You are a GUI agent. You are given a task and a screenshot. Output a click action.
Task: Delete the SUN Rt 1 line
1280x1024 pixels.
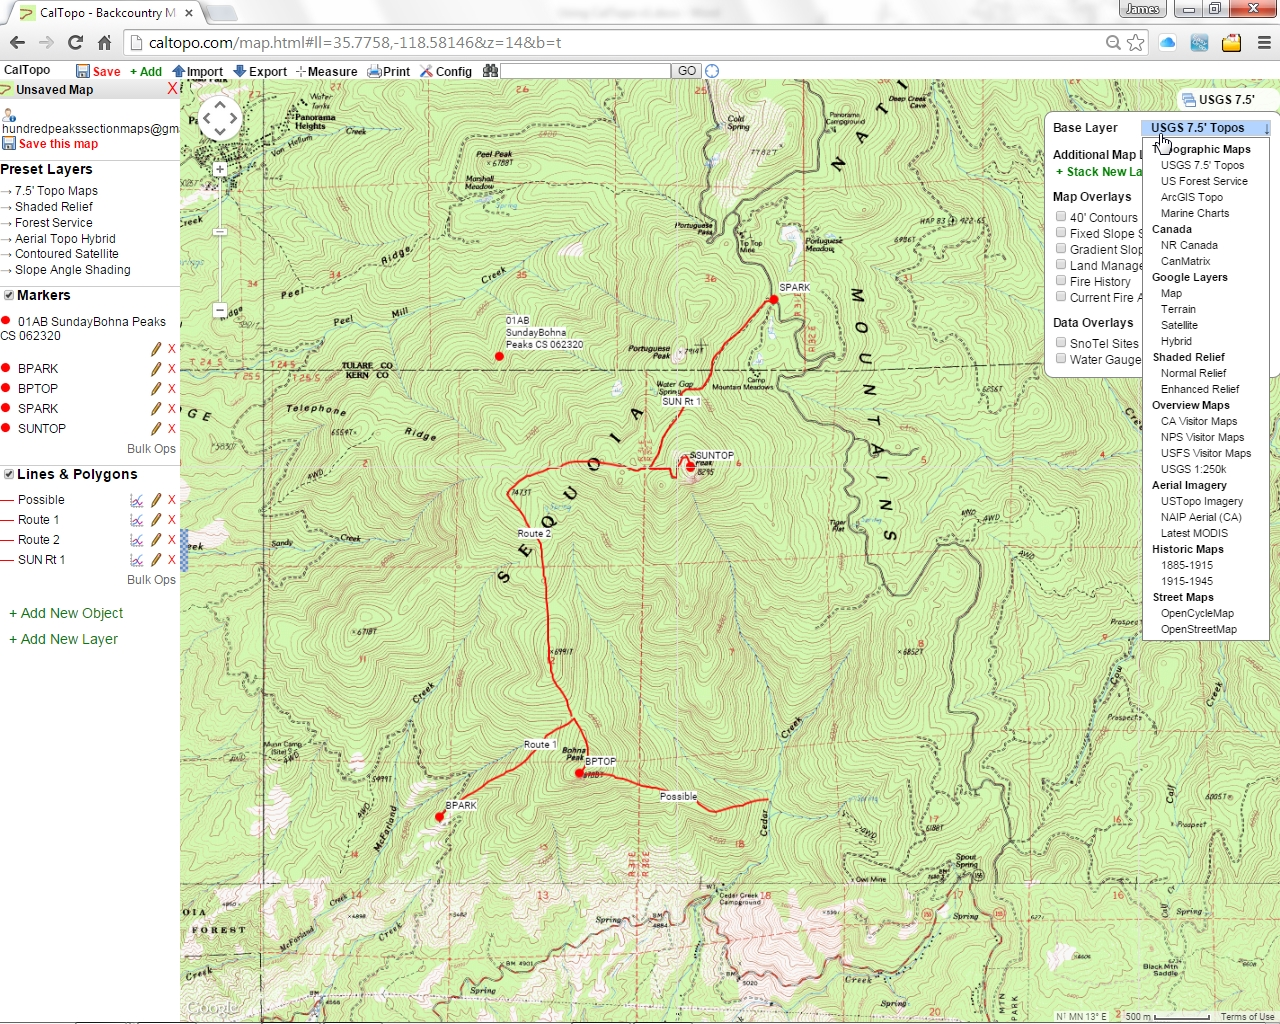tap(172, 560)
